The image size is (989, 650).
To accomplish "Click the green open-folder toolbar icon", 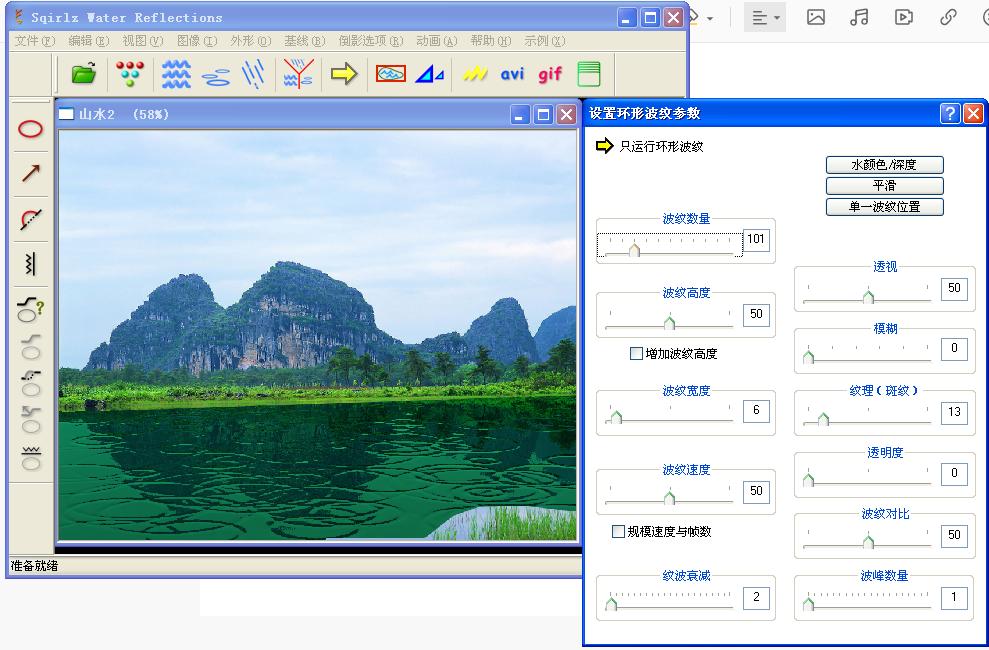I will click(x=84, y=74).
